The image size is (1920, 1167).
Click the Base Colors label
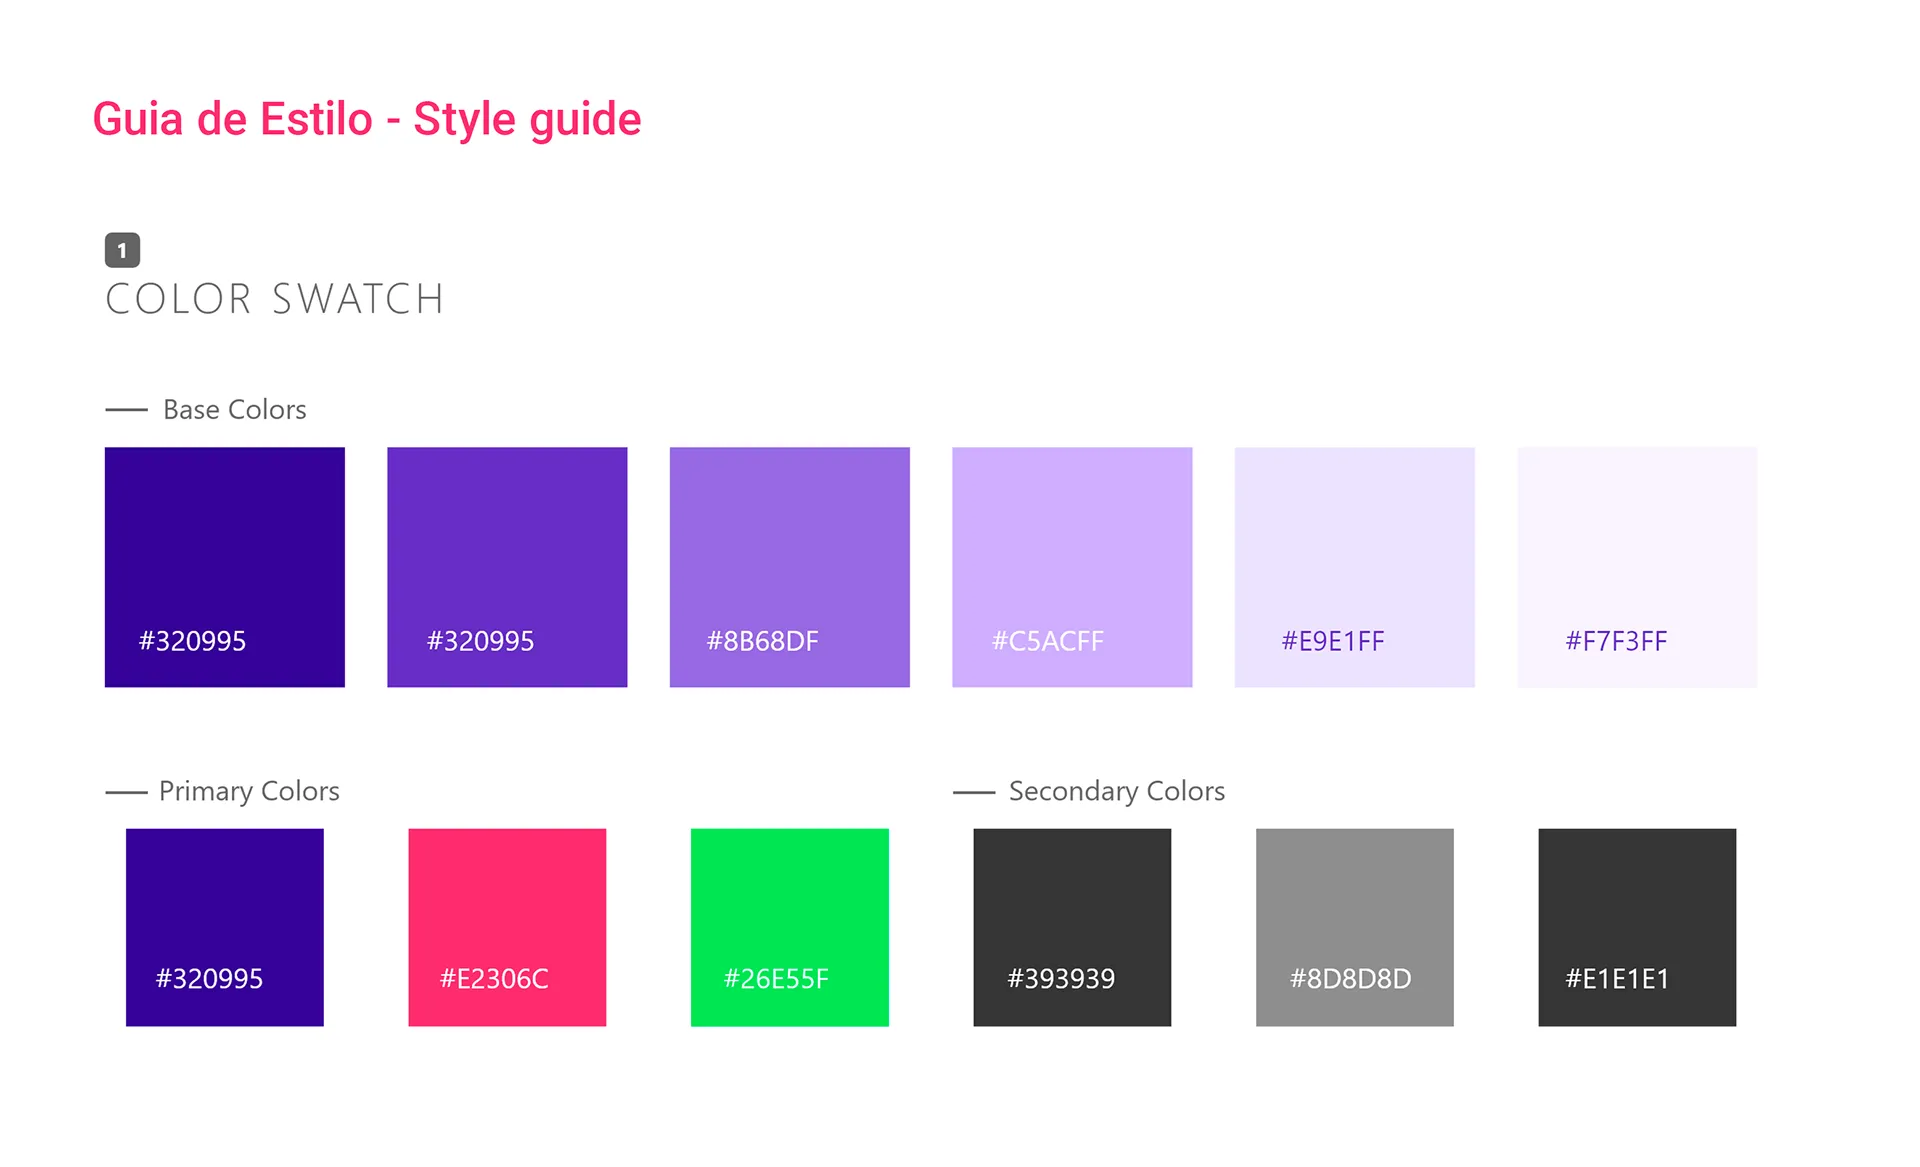pyautogui.click(x=234, y=409)
